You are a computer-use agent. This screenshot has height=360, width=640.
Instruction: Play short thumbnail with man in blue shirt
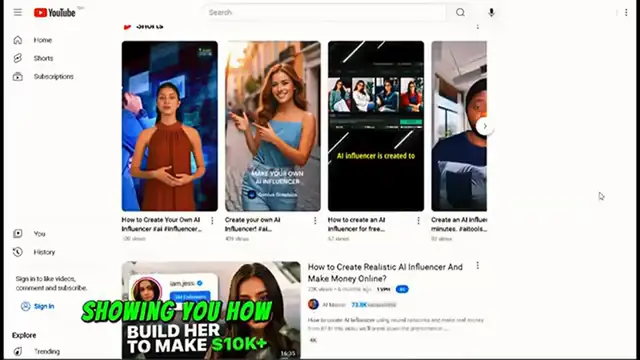click(459, 126)
